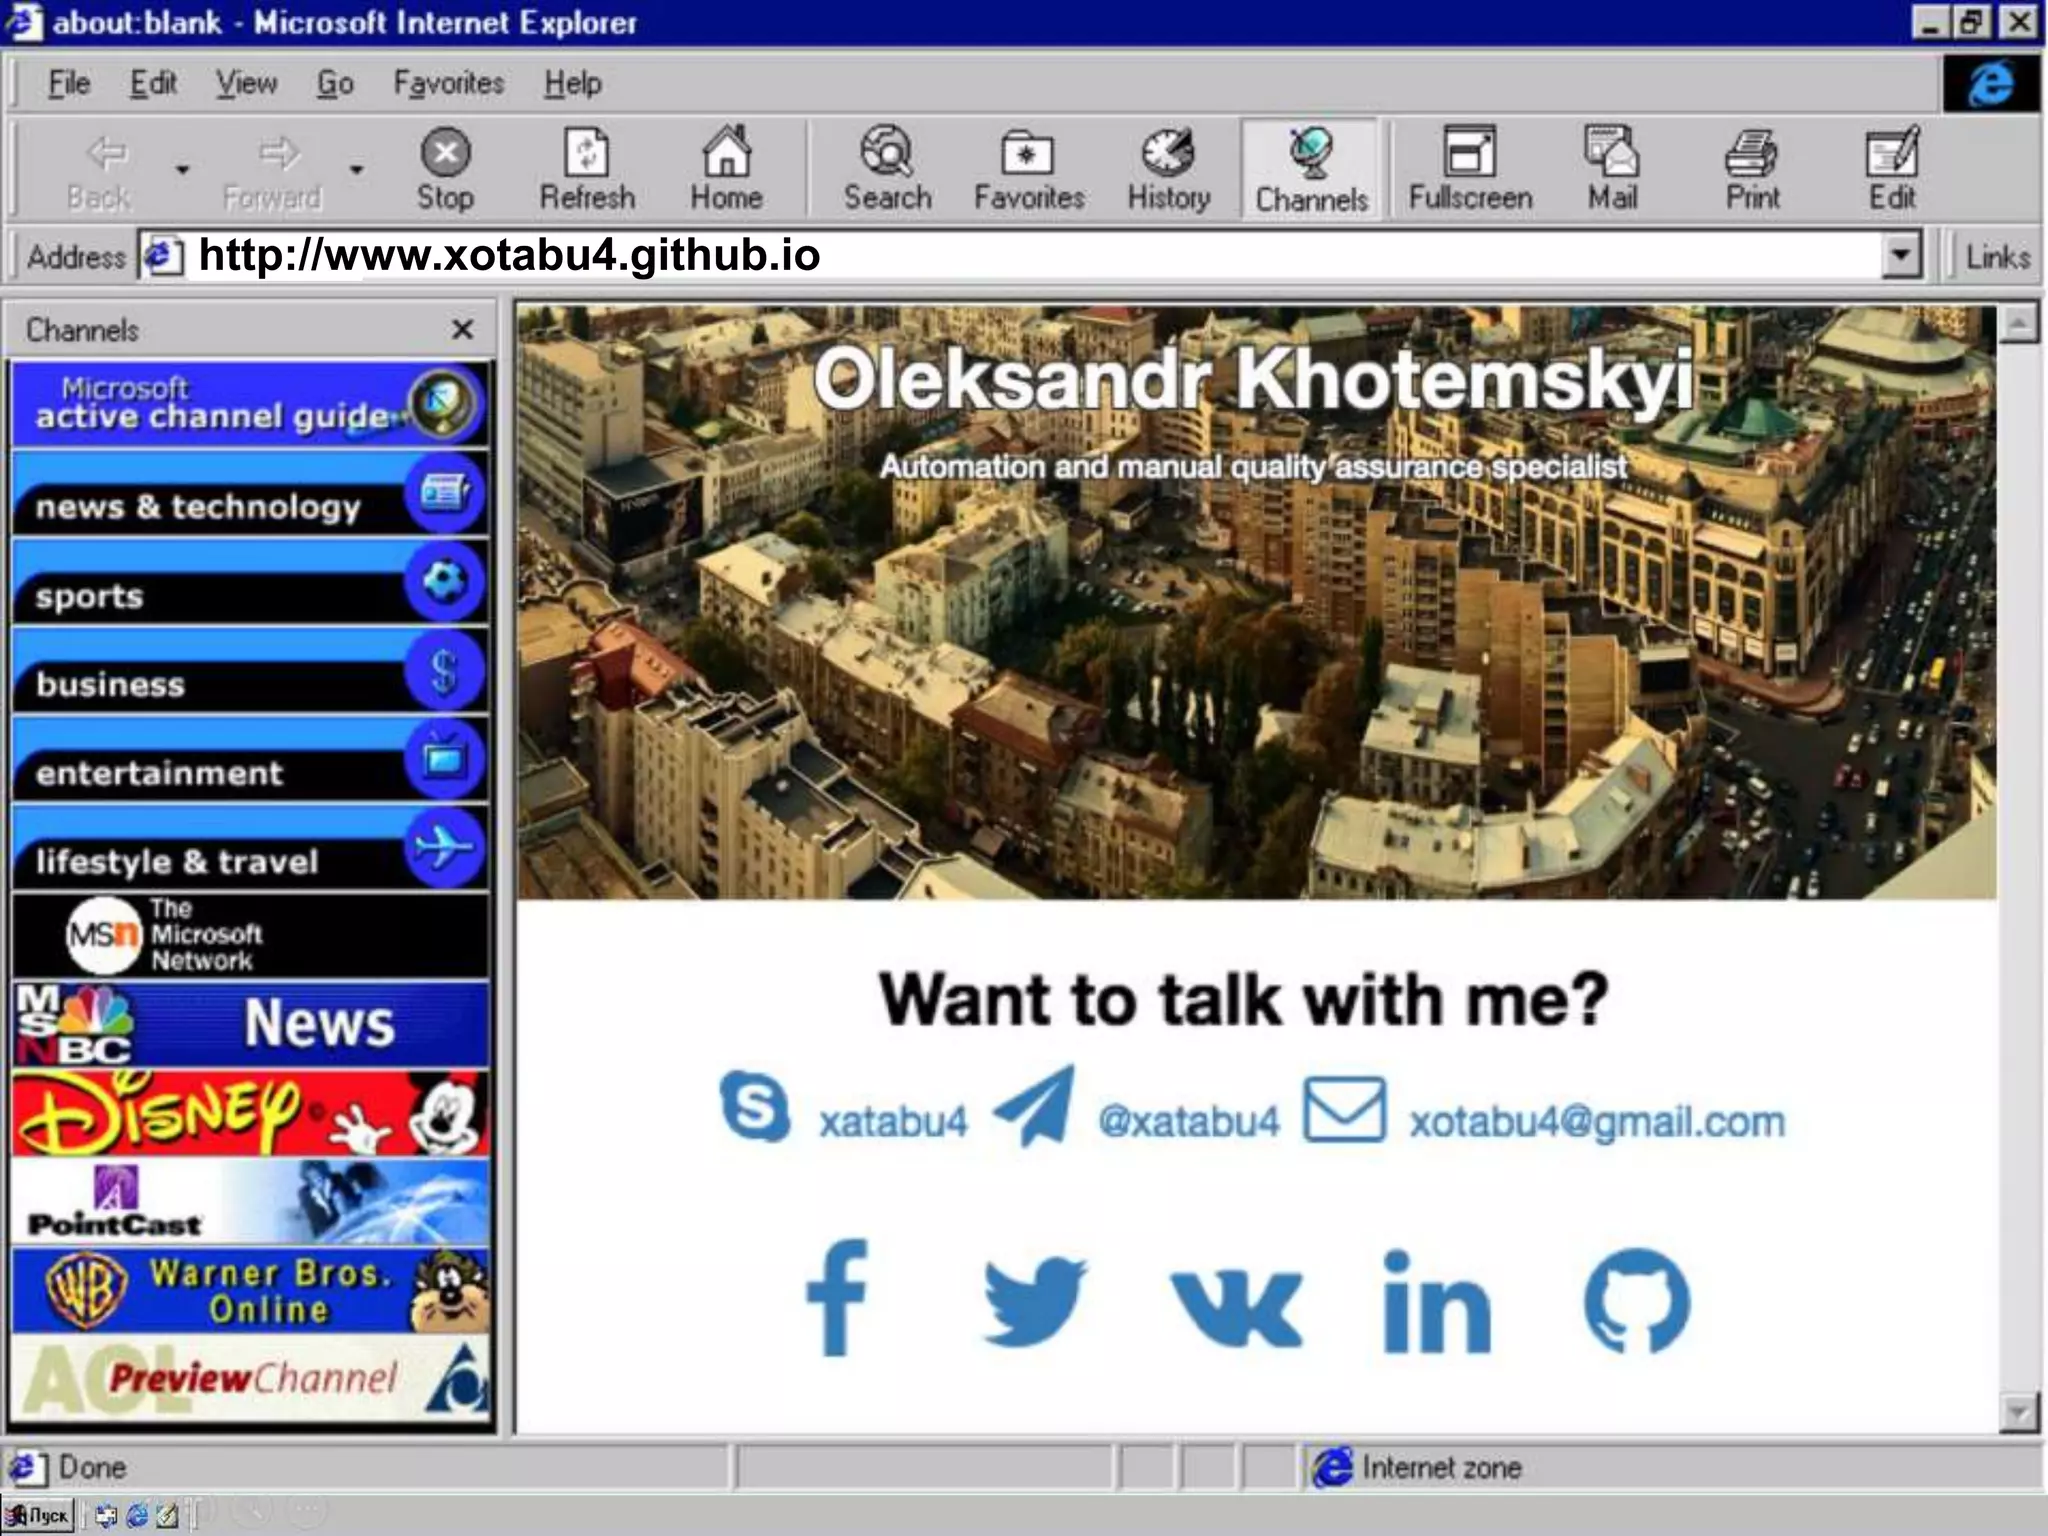The image size is (2048, 1536).
Task: Close the Channels side panel
Action: 462,329
